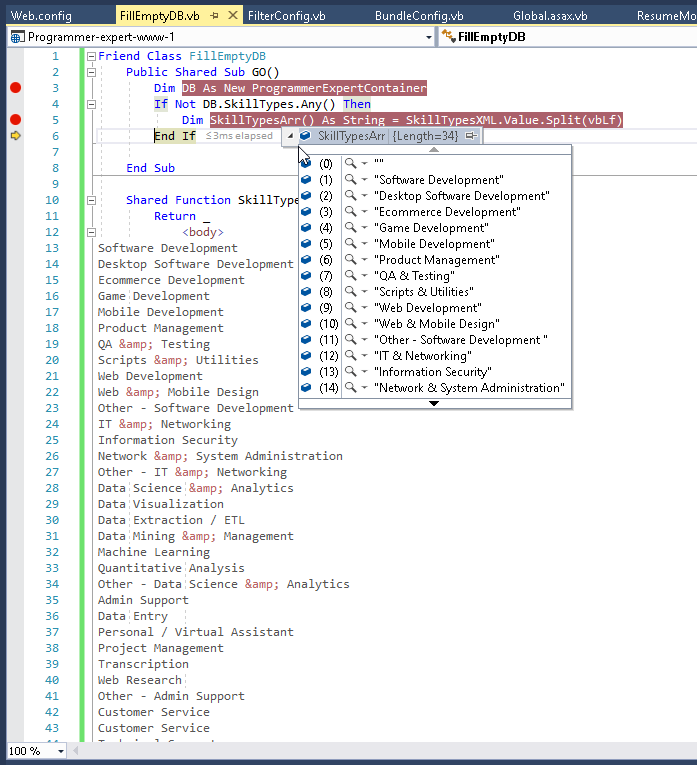Switch to the BundleConfig.vb tab
697x765 pixels.
tap(419, 16)
